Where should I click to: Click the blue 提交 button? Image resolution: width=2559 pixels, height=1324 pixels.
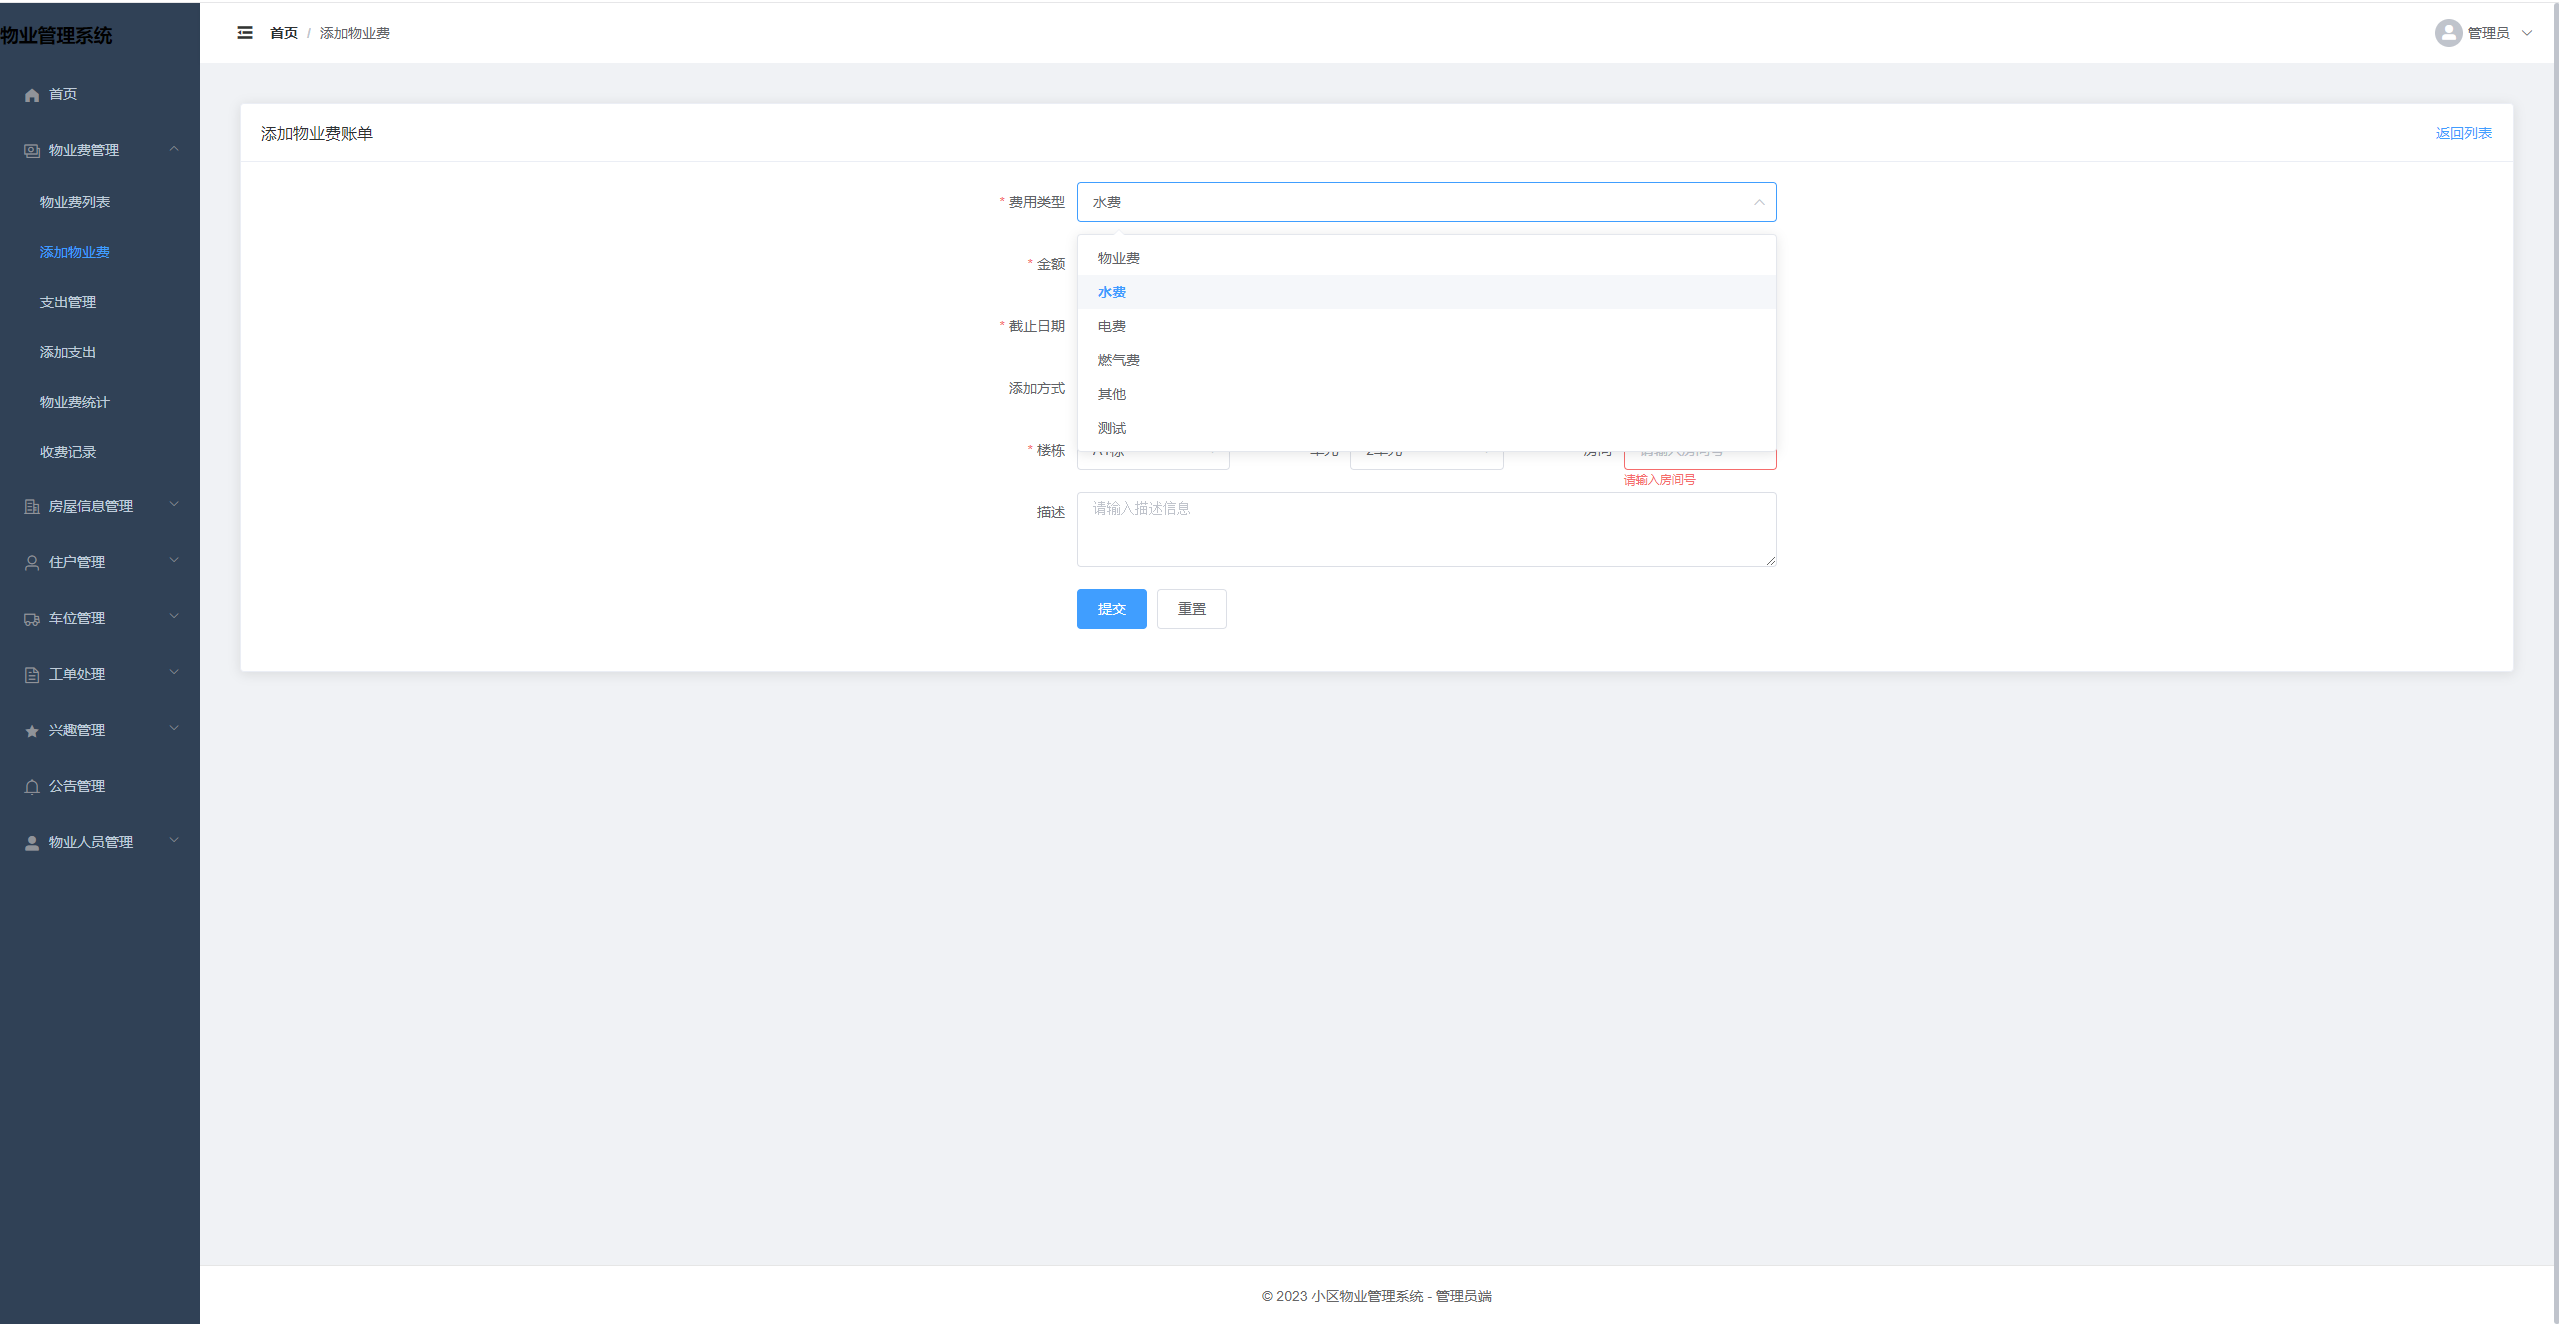1111,609
